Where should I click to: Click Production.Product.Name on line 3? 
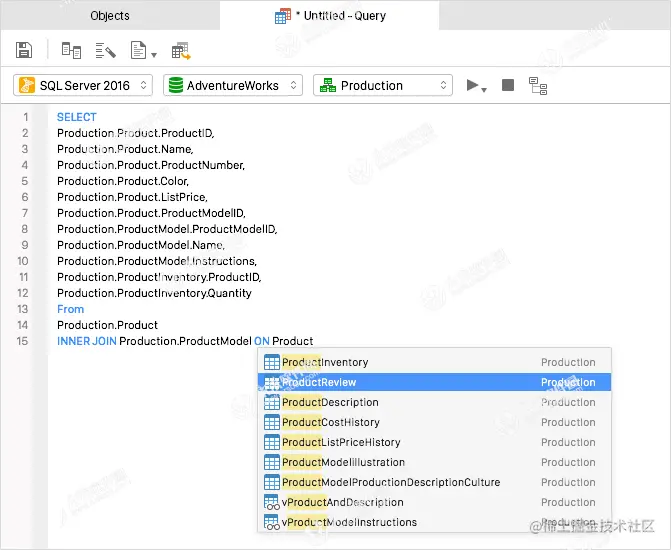point(125,149)
